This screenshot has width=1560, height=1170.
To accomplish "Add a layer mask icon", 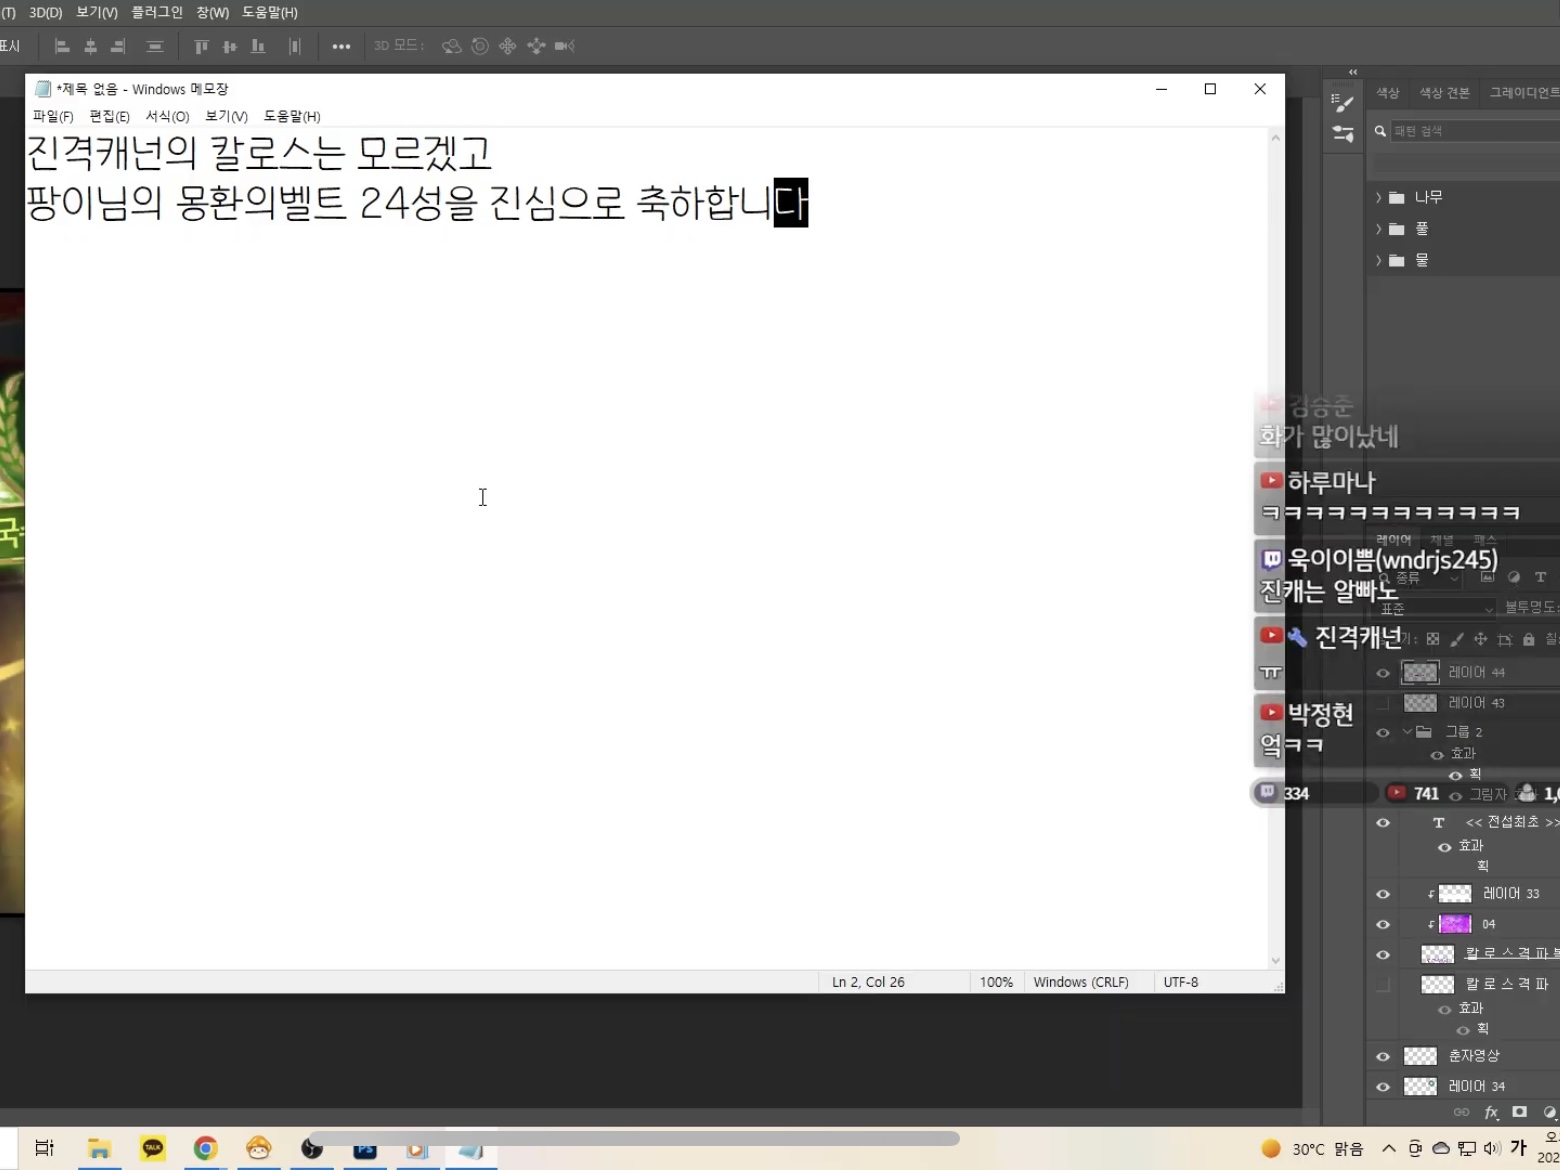I will pyautogui.click(x=1520, y=1112).
